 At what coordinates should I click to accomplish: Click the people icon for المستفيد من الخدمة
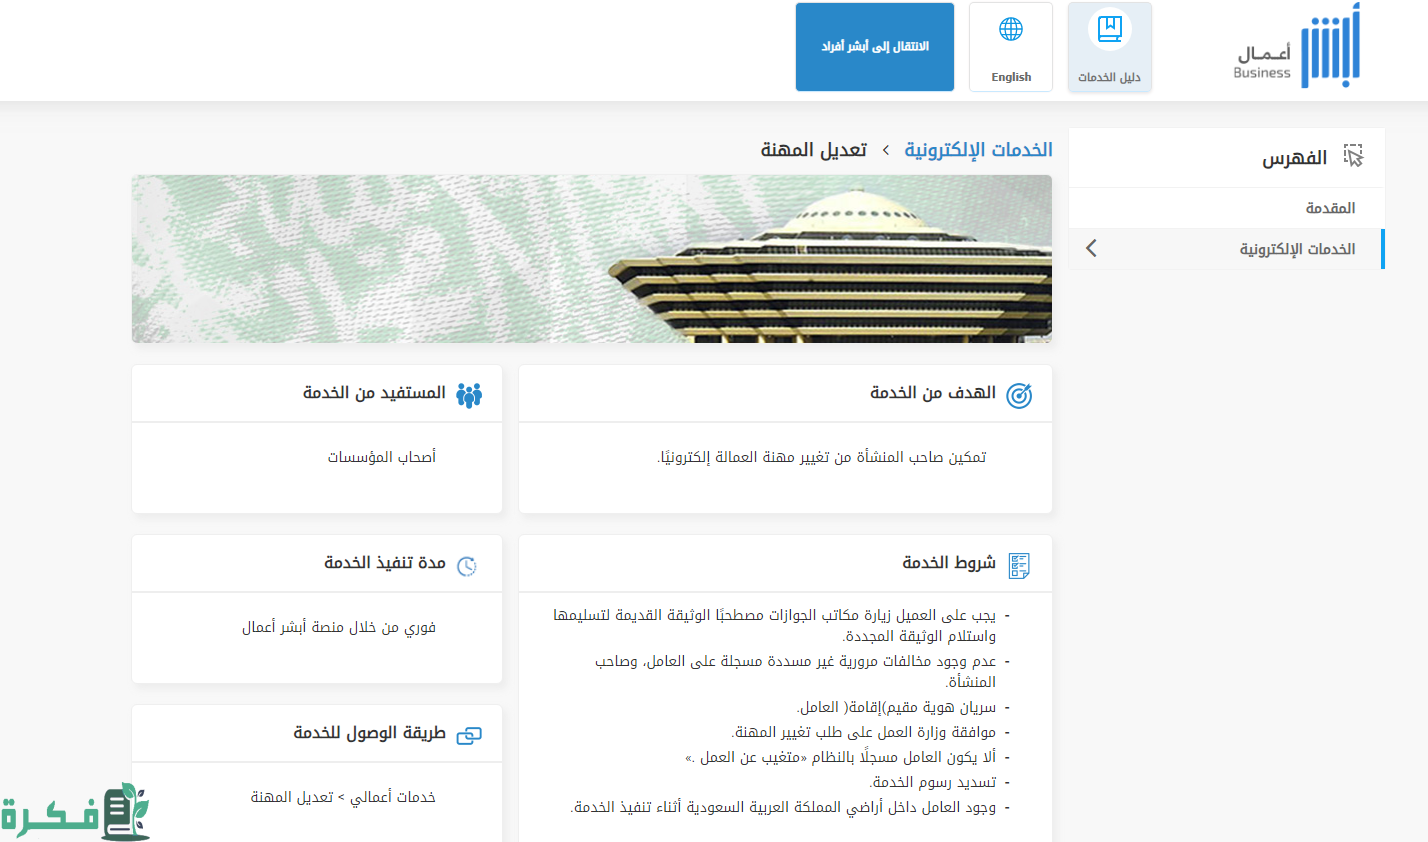pos(468,395)
